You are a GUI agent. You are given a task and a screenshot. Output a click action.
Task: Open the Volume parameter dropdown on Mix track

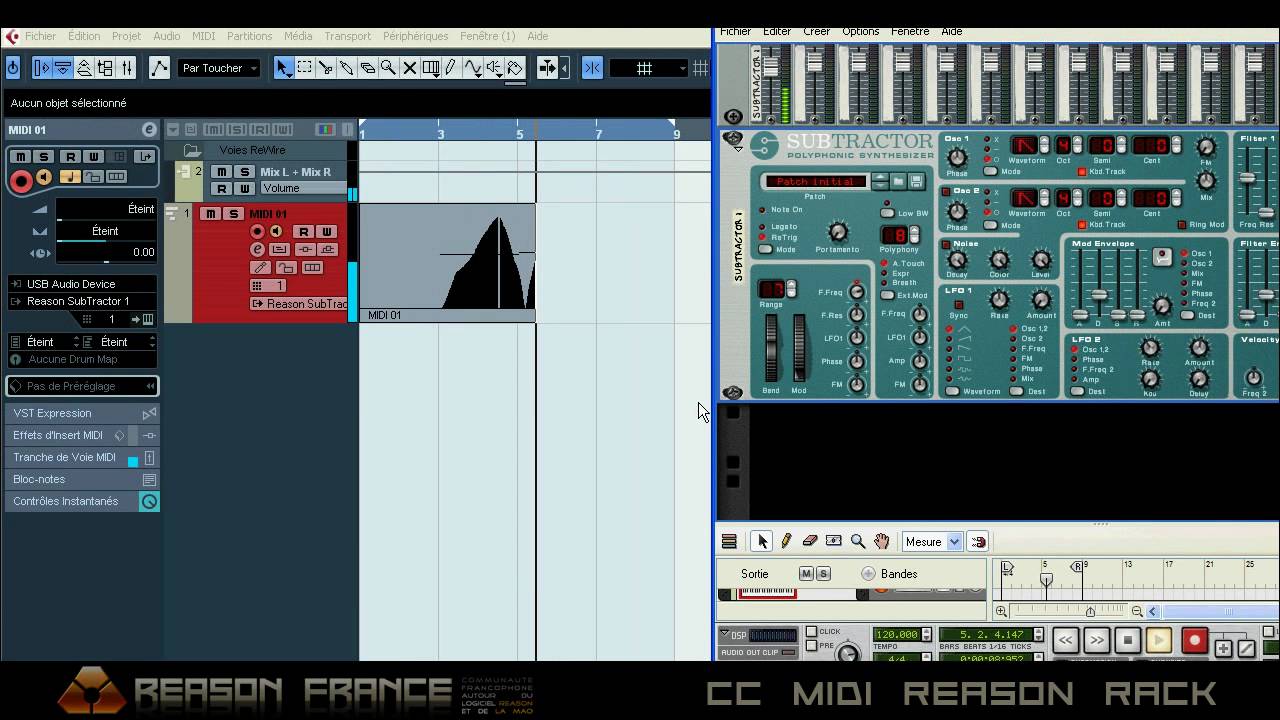[303, 188]
